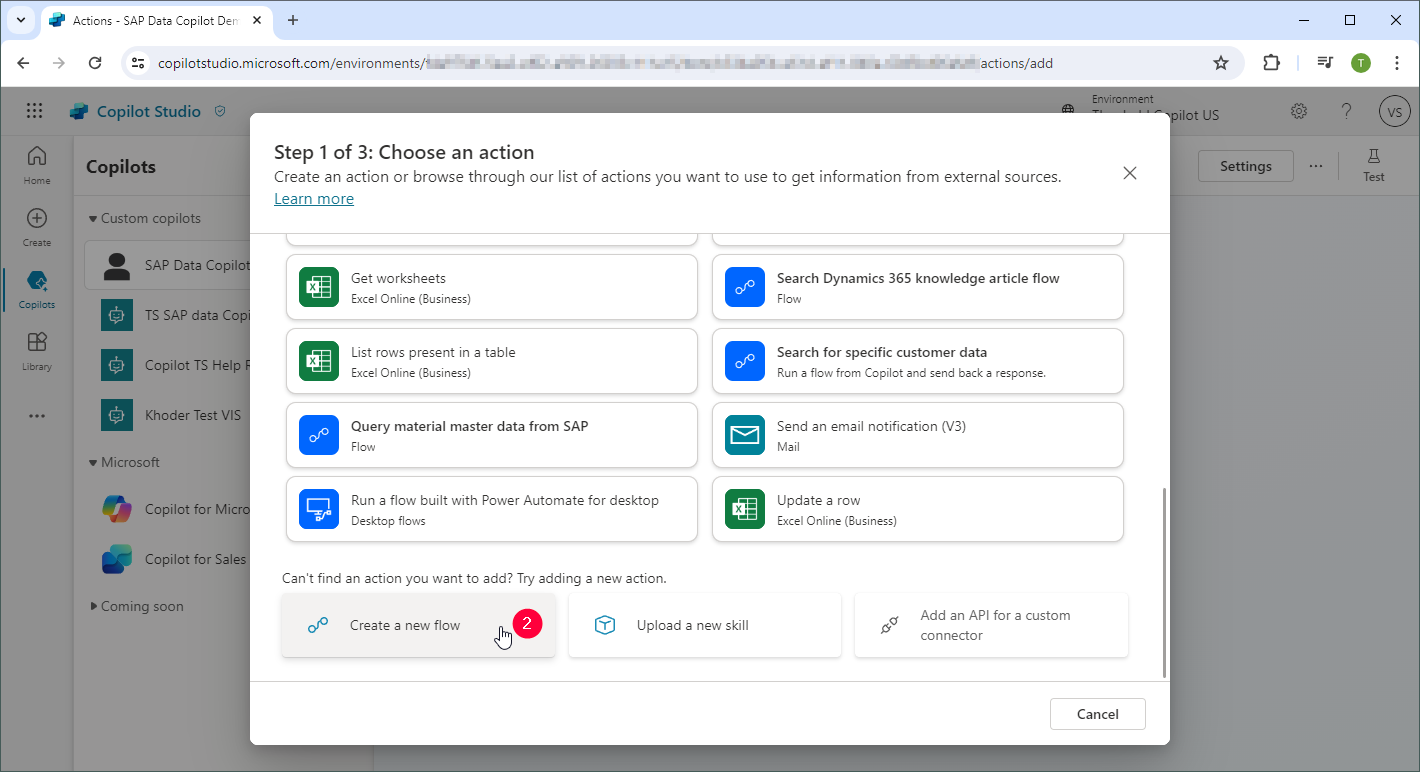Click Create a new flow

click(418, 625)
